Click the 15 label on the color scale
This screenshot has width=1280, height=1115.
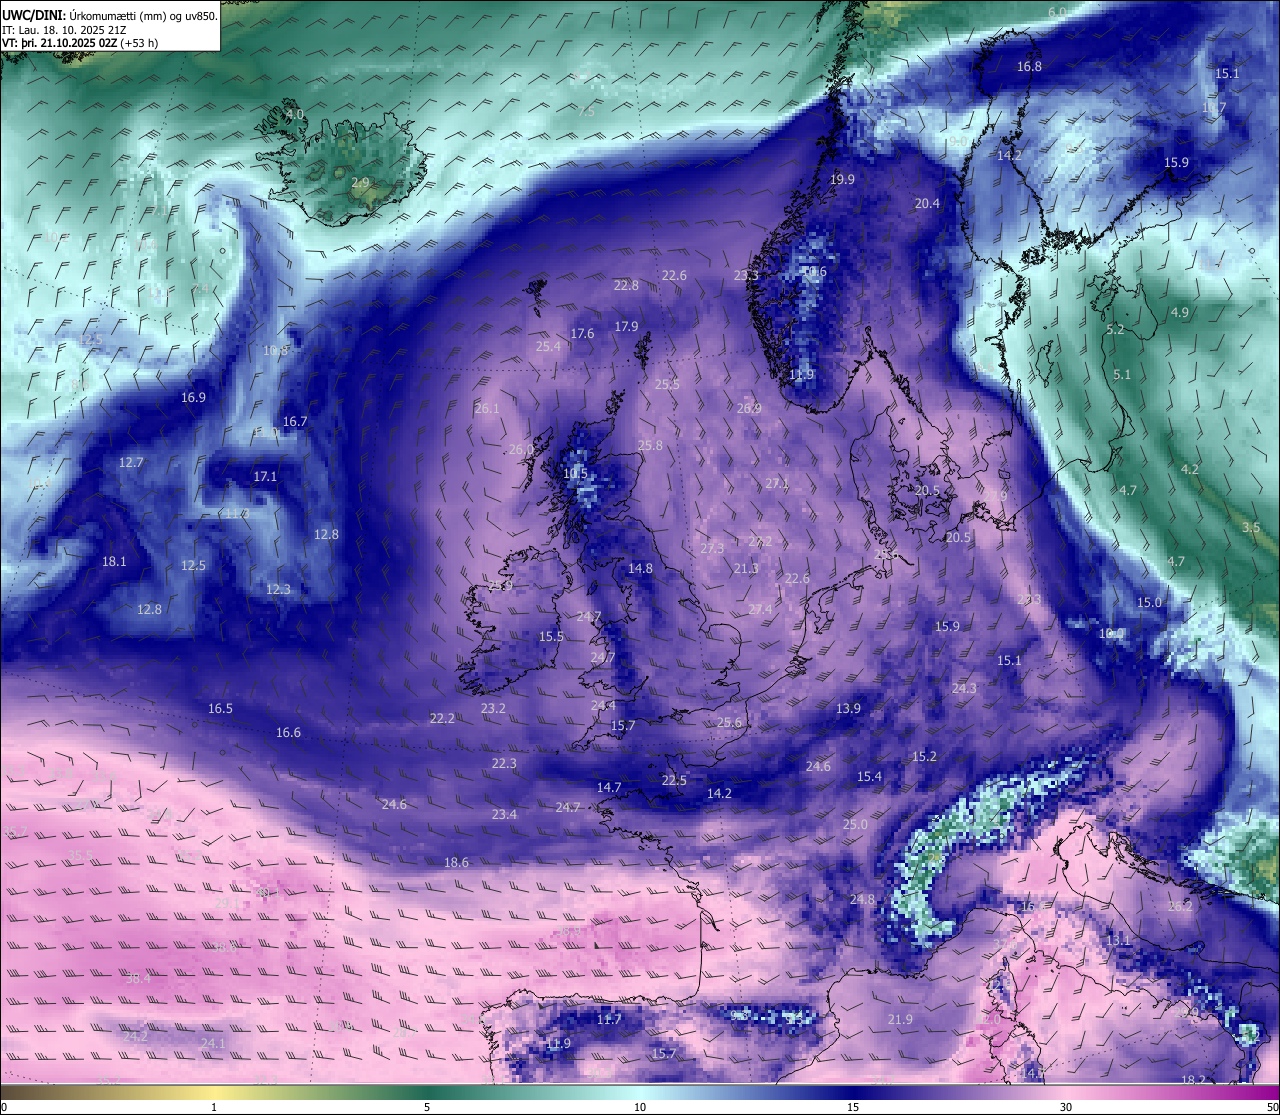click(x=853, y=1107)
